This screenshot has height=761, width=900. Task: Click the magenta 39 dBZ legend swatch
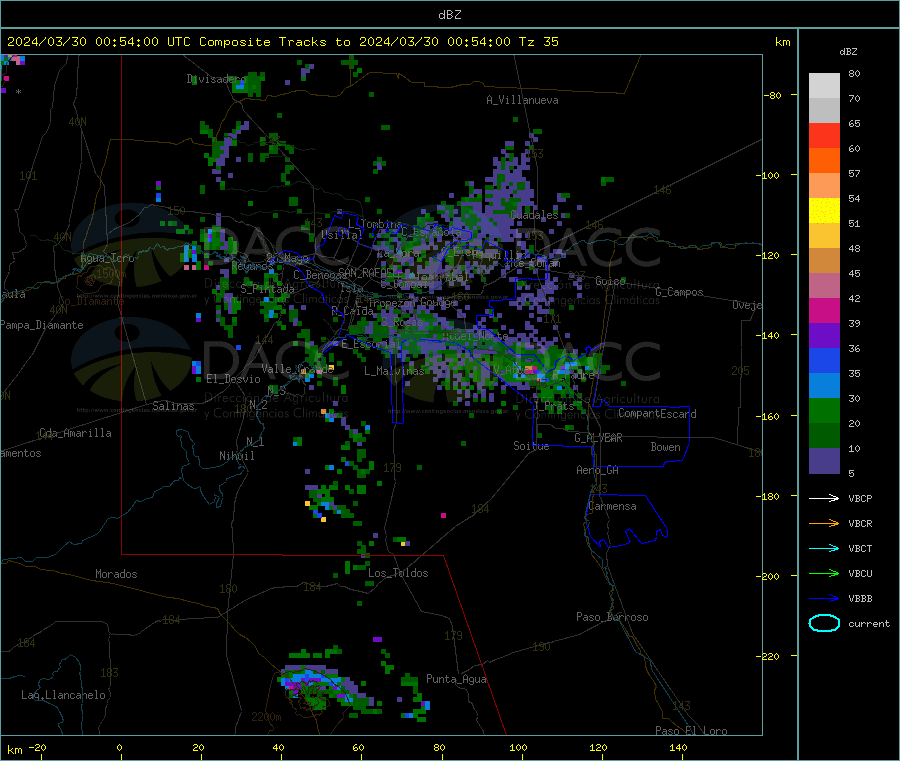pyautogui.click(x=824, y=310)
